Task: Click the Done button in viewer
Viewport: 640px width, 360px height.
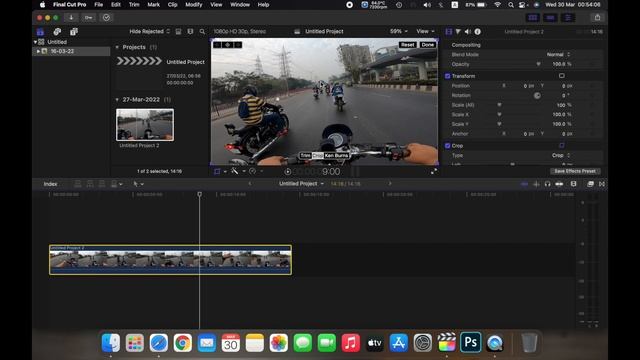Action: point(428,45)
